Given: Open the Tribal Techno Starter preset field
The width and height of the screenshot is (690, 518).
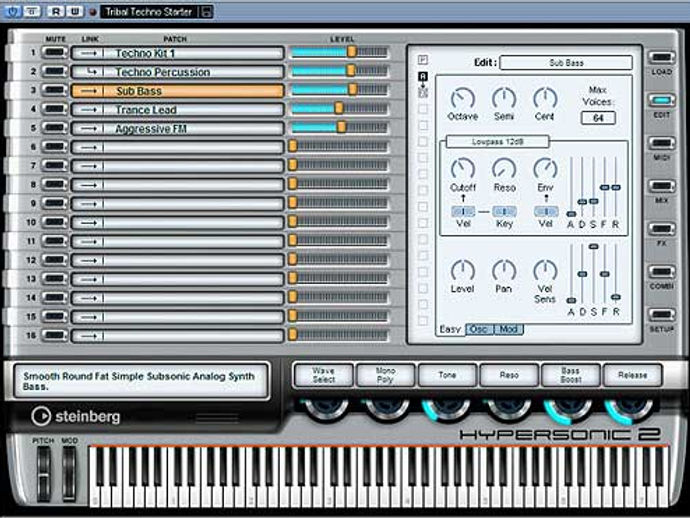Looking at the screenshot, I should pos(149,11).
